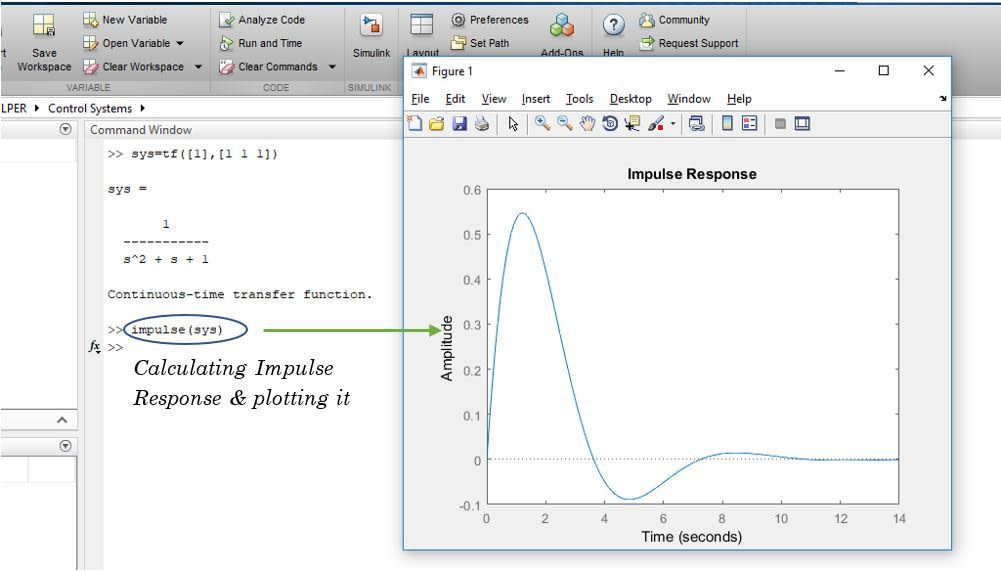Expand the Open Variable dropdown arrow
This screenshot has height=571, width=1001.
pyautogui.click(x=180, y=43)
